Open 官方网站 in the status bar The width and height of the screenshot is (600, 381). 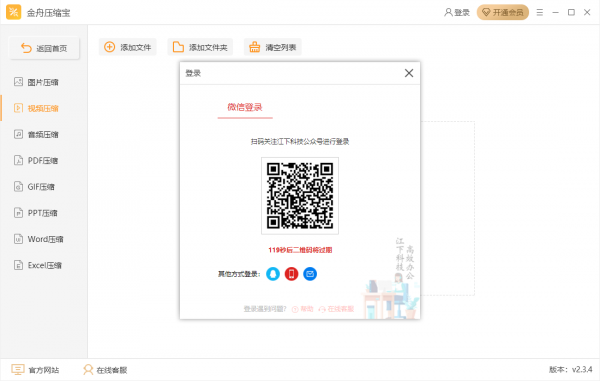pos(35,370)
